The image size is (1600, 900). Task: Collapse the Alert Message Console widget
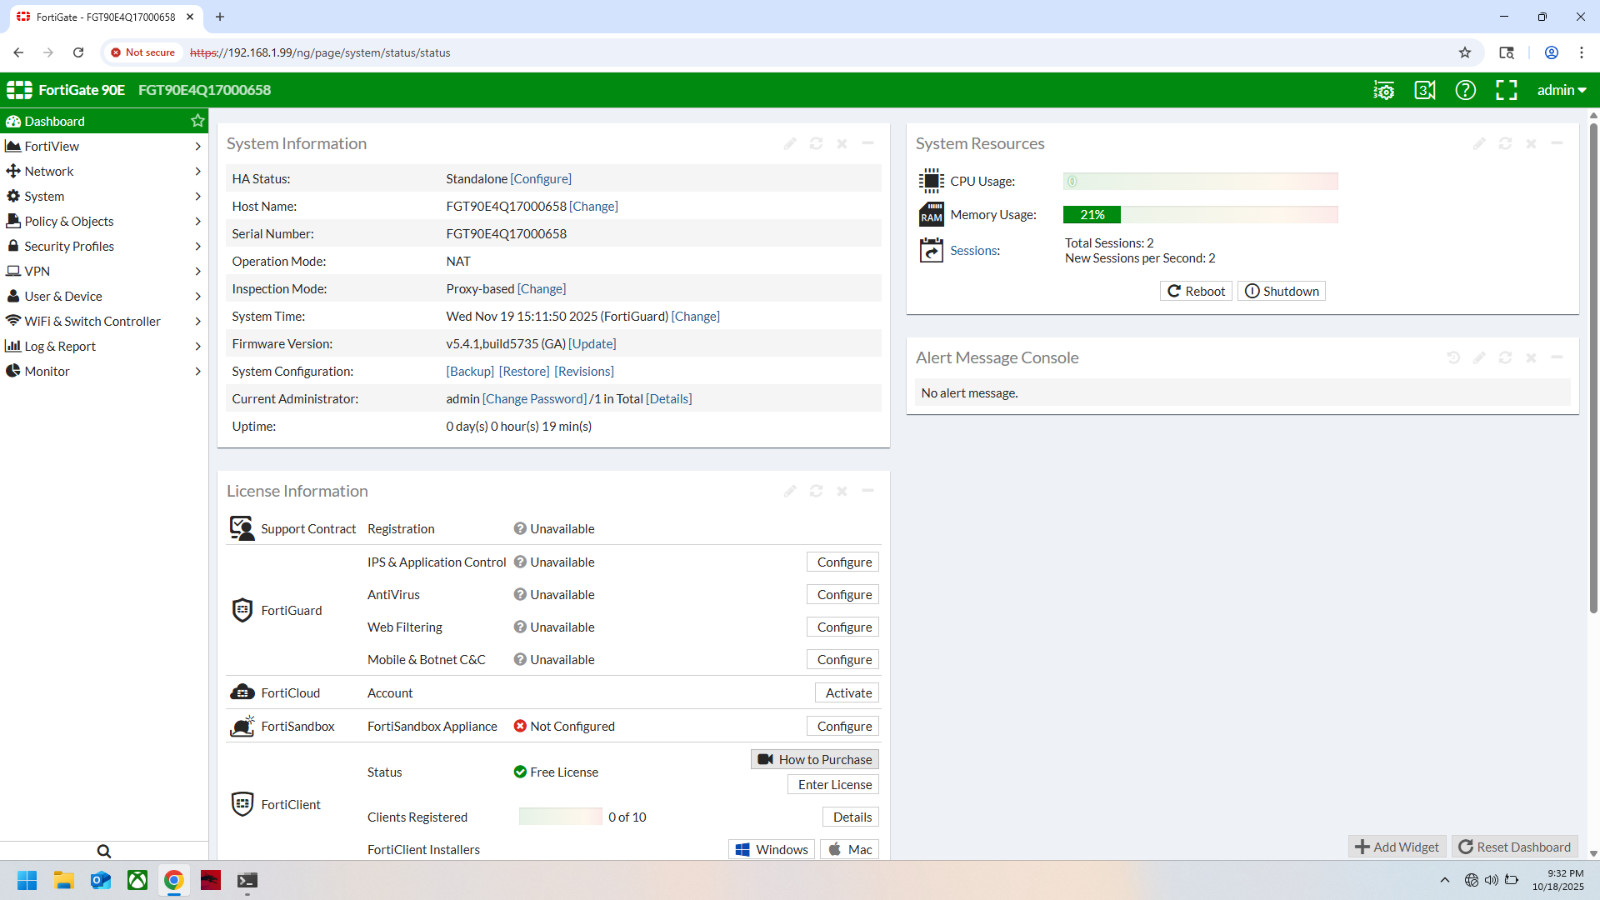tap(1557, 358)
